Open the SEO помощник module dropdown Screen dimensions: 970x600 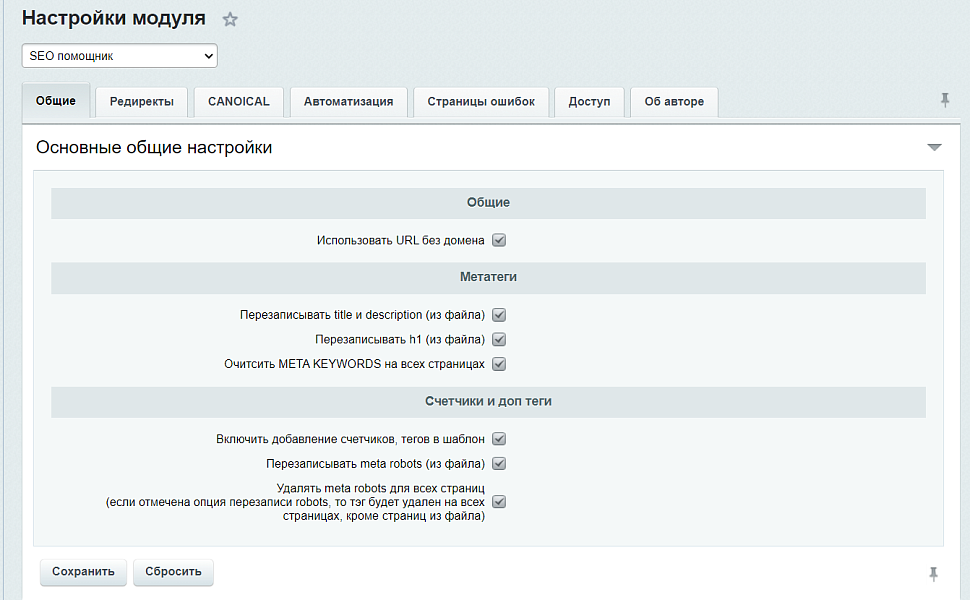[119, 55]
